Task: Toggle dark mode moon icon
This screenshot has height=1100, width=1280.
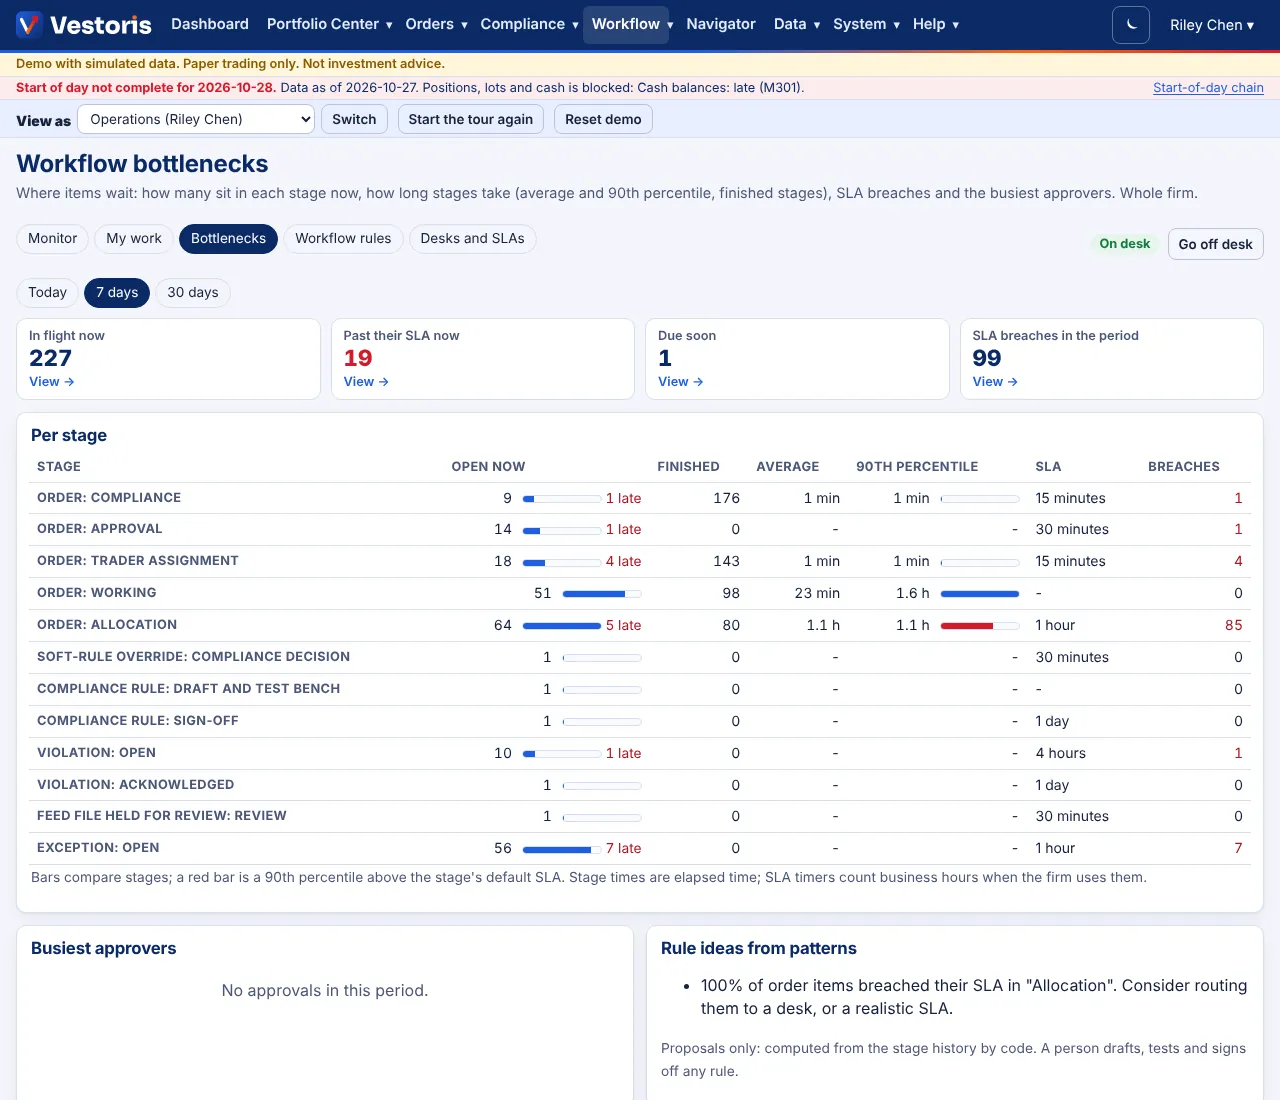Action: pos(1131,25)
